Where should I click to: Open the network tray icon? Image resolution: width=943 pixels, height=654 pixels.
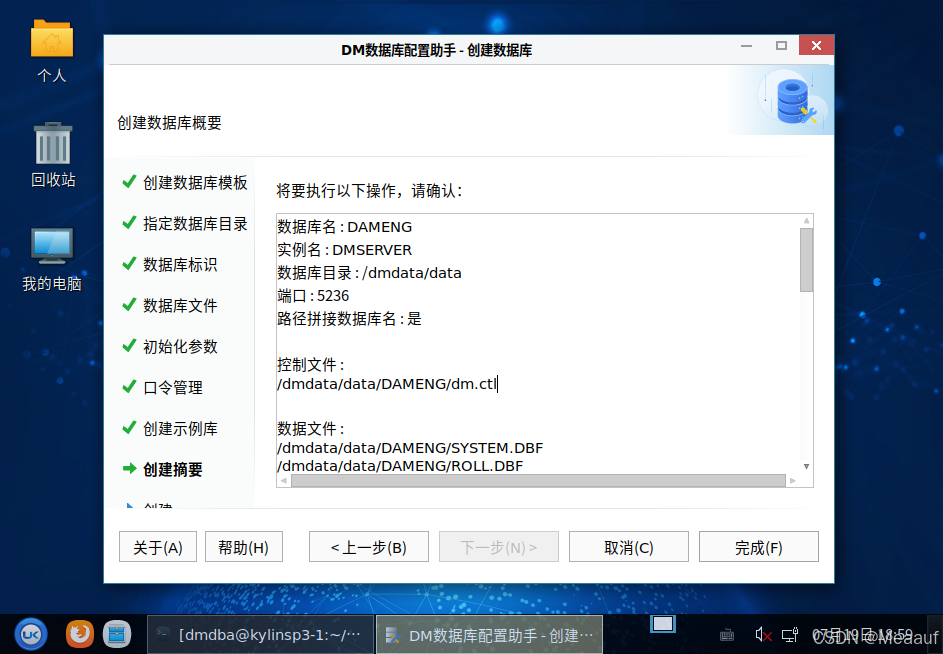coord(790,634)
